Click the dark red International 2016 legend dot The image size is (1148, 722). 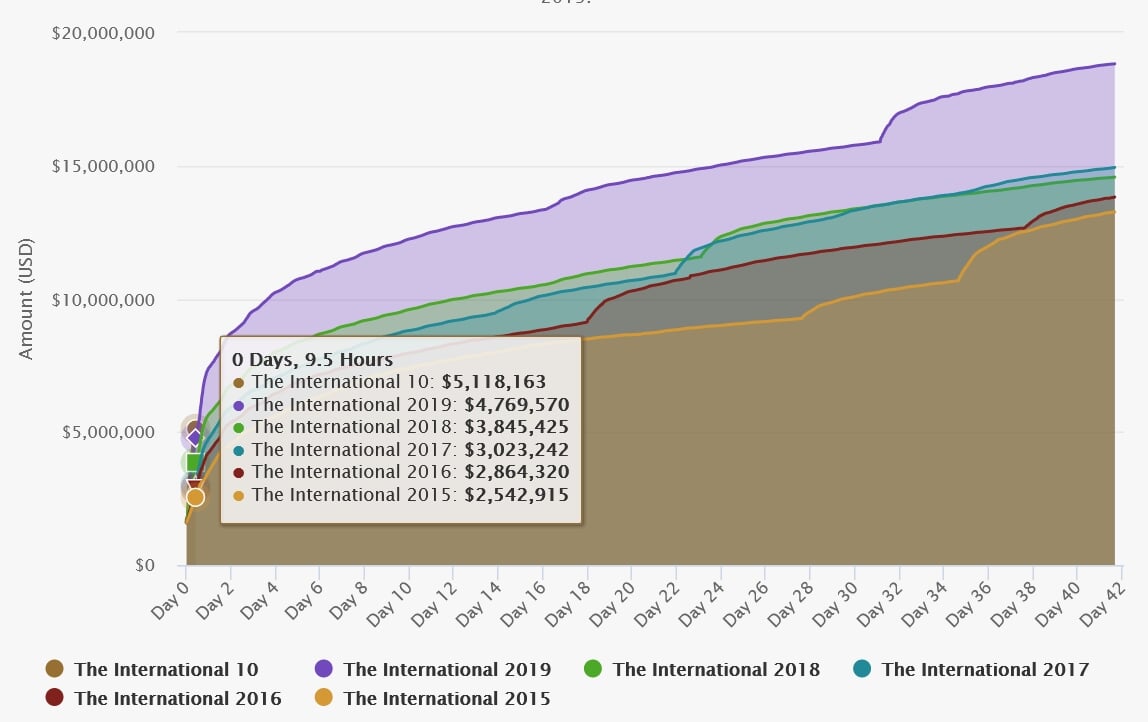click(x=55, y=698)
